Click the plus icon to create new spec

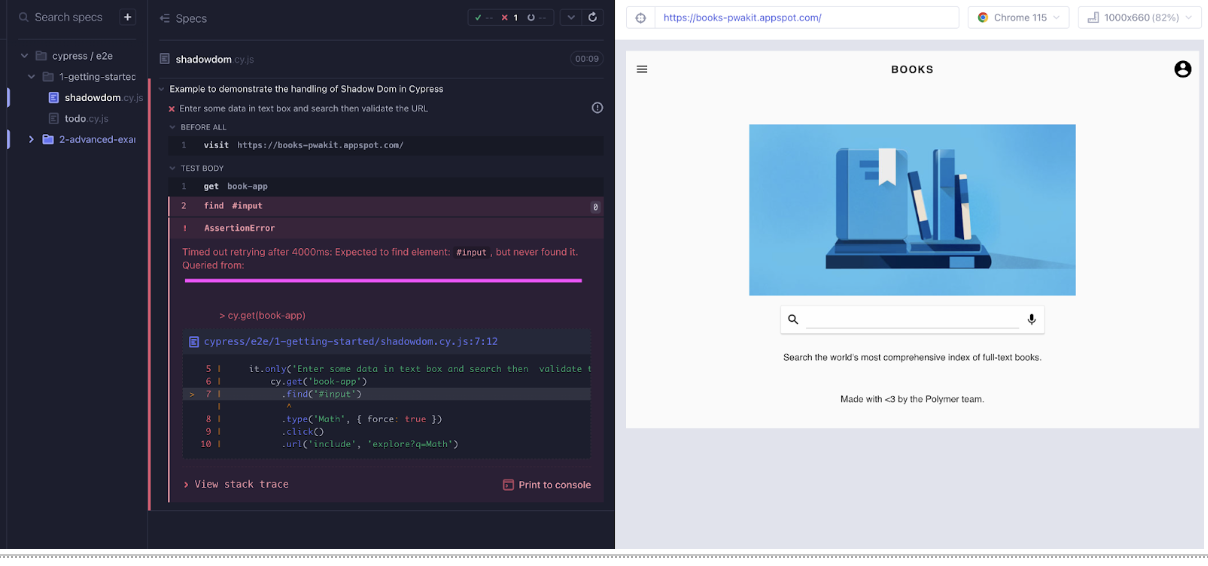coord(127,17)
